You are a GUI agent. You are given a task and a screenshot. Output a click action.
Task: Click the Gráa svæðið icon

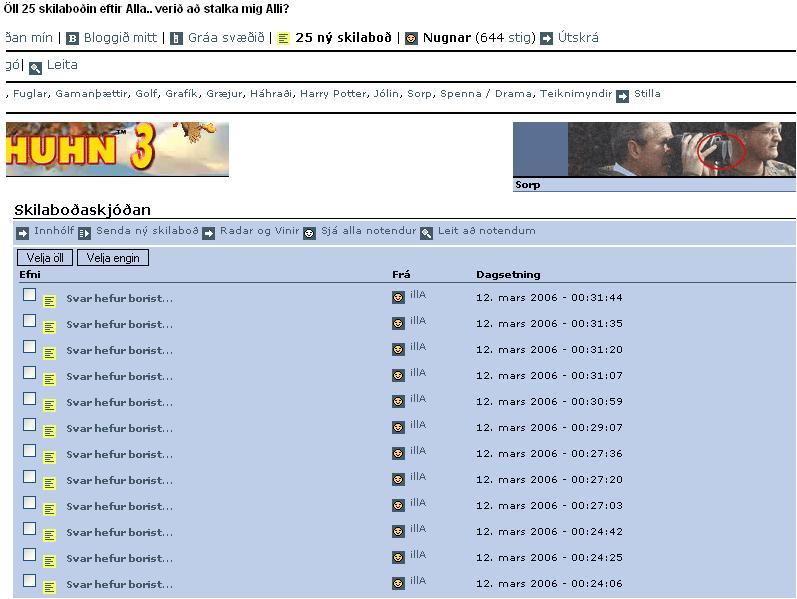click(x=176, y=39)
